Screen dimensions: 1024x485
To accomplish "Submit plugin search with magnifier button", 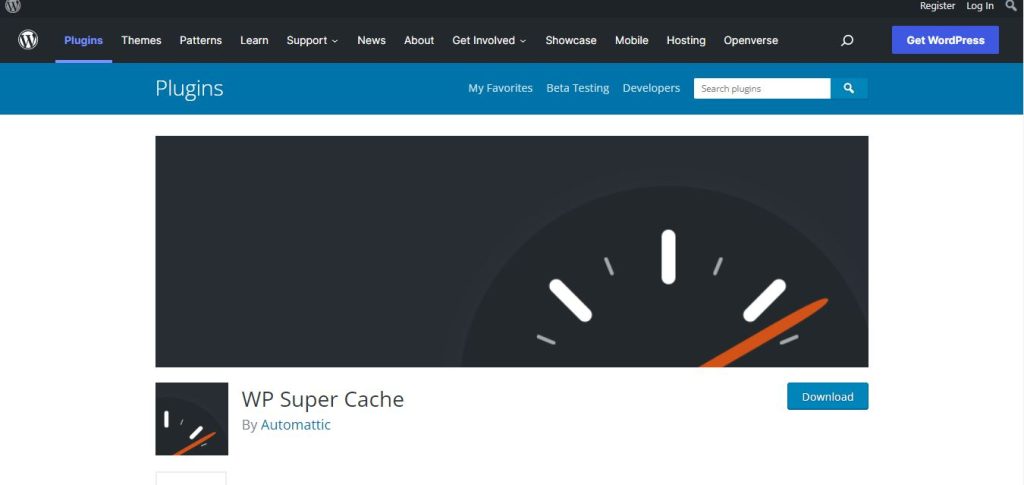I will pyautogui.click(x=848, y=88).
